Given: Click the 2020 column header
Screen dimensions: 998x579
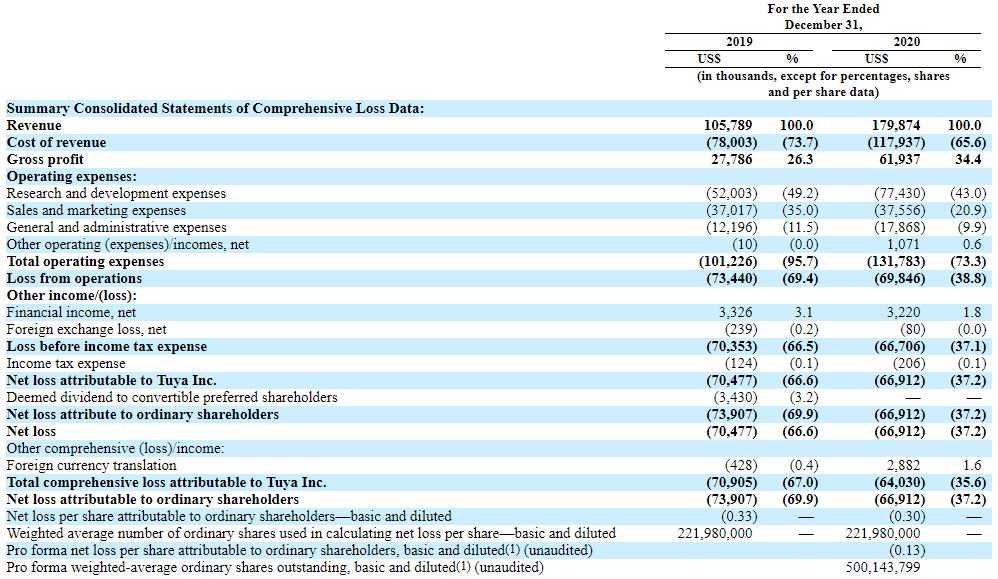Looking at the screenshot, I should [907, 42].
